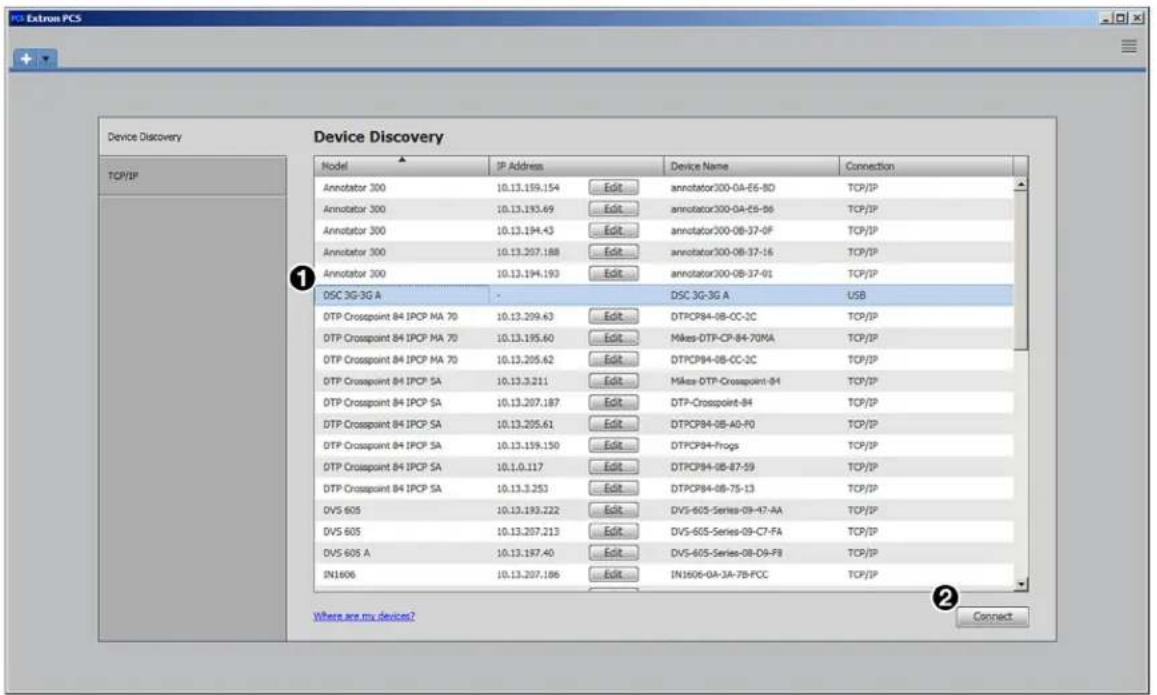The image size is (1157, 695).
Task: Select the IN1606 model row
Action: [x=664, y=574]
